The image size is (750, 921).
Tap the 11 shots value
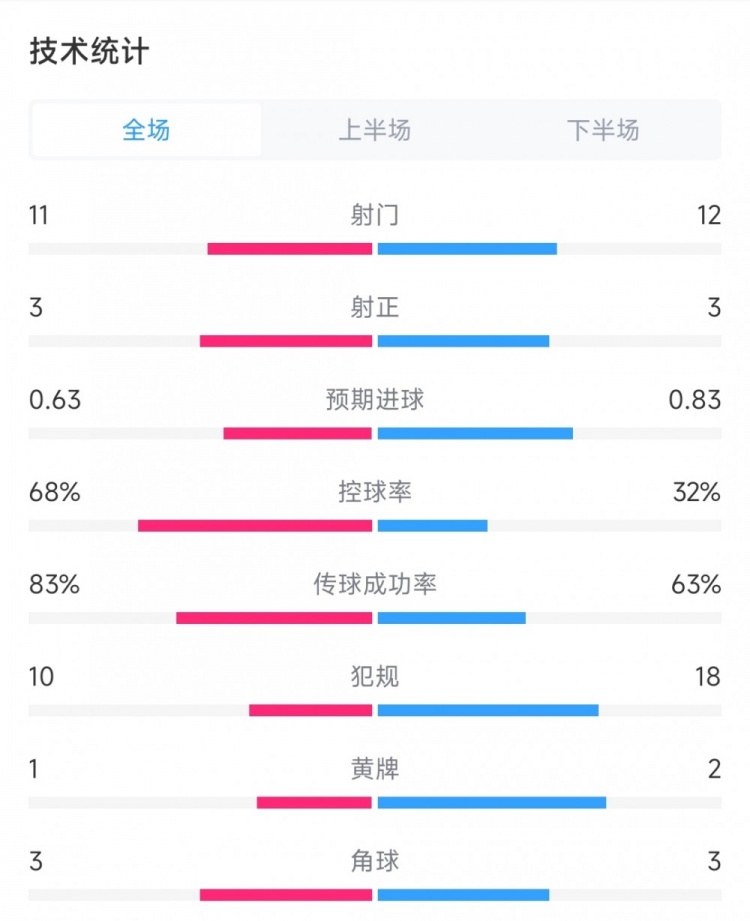tap(40, 215)
